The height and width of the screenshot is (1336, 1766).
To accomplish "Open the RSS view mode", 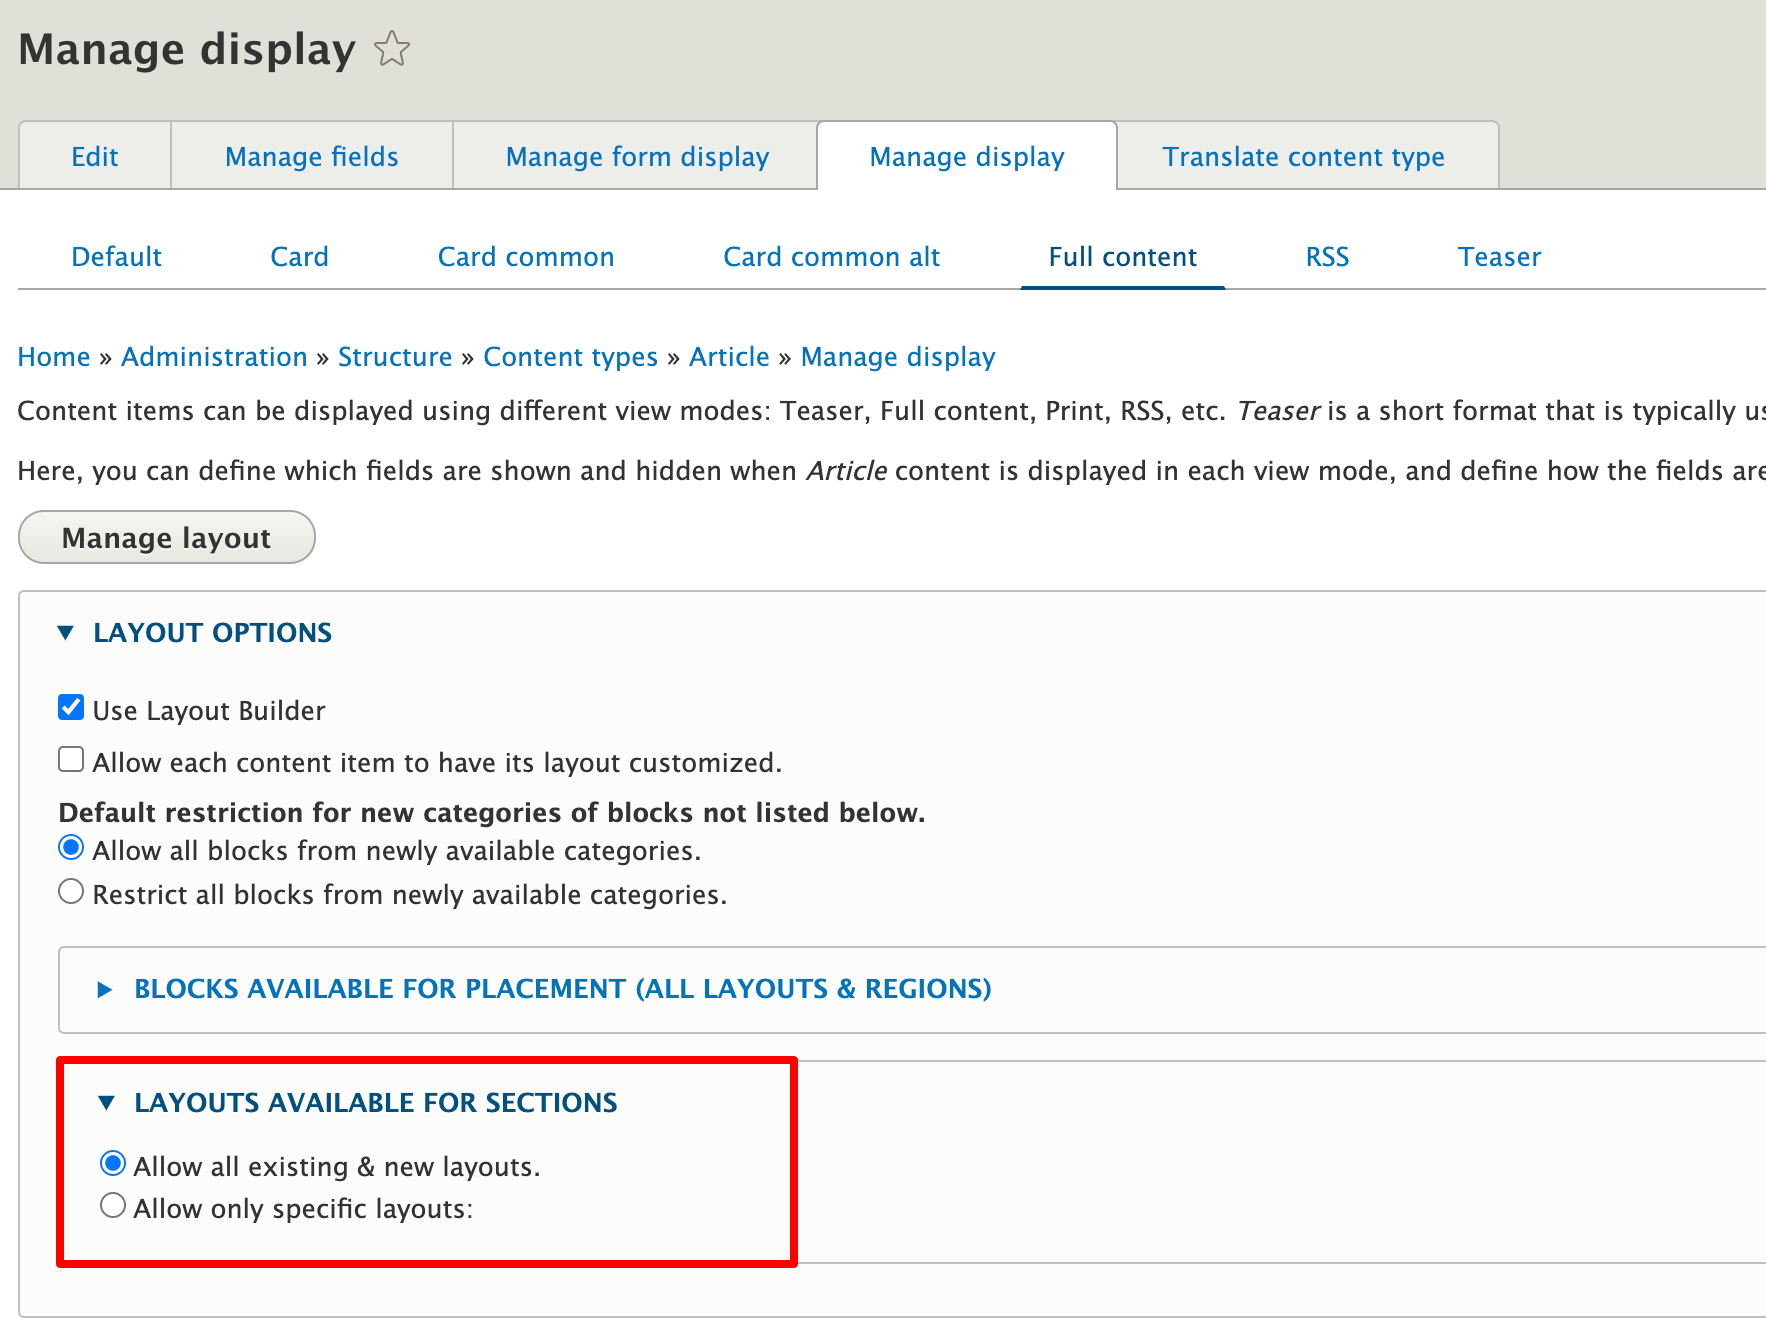I will pos(1326,257).
